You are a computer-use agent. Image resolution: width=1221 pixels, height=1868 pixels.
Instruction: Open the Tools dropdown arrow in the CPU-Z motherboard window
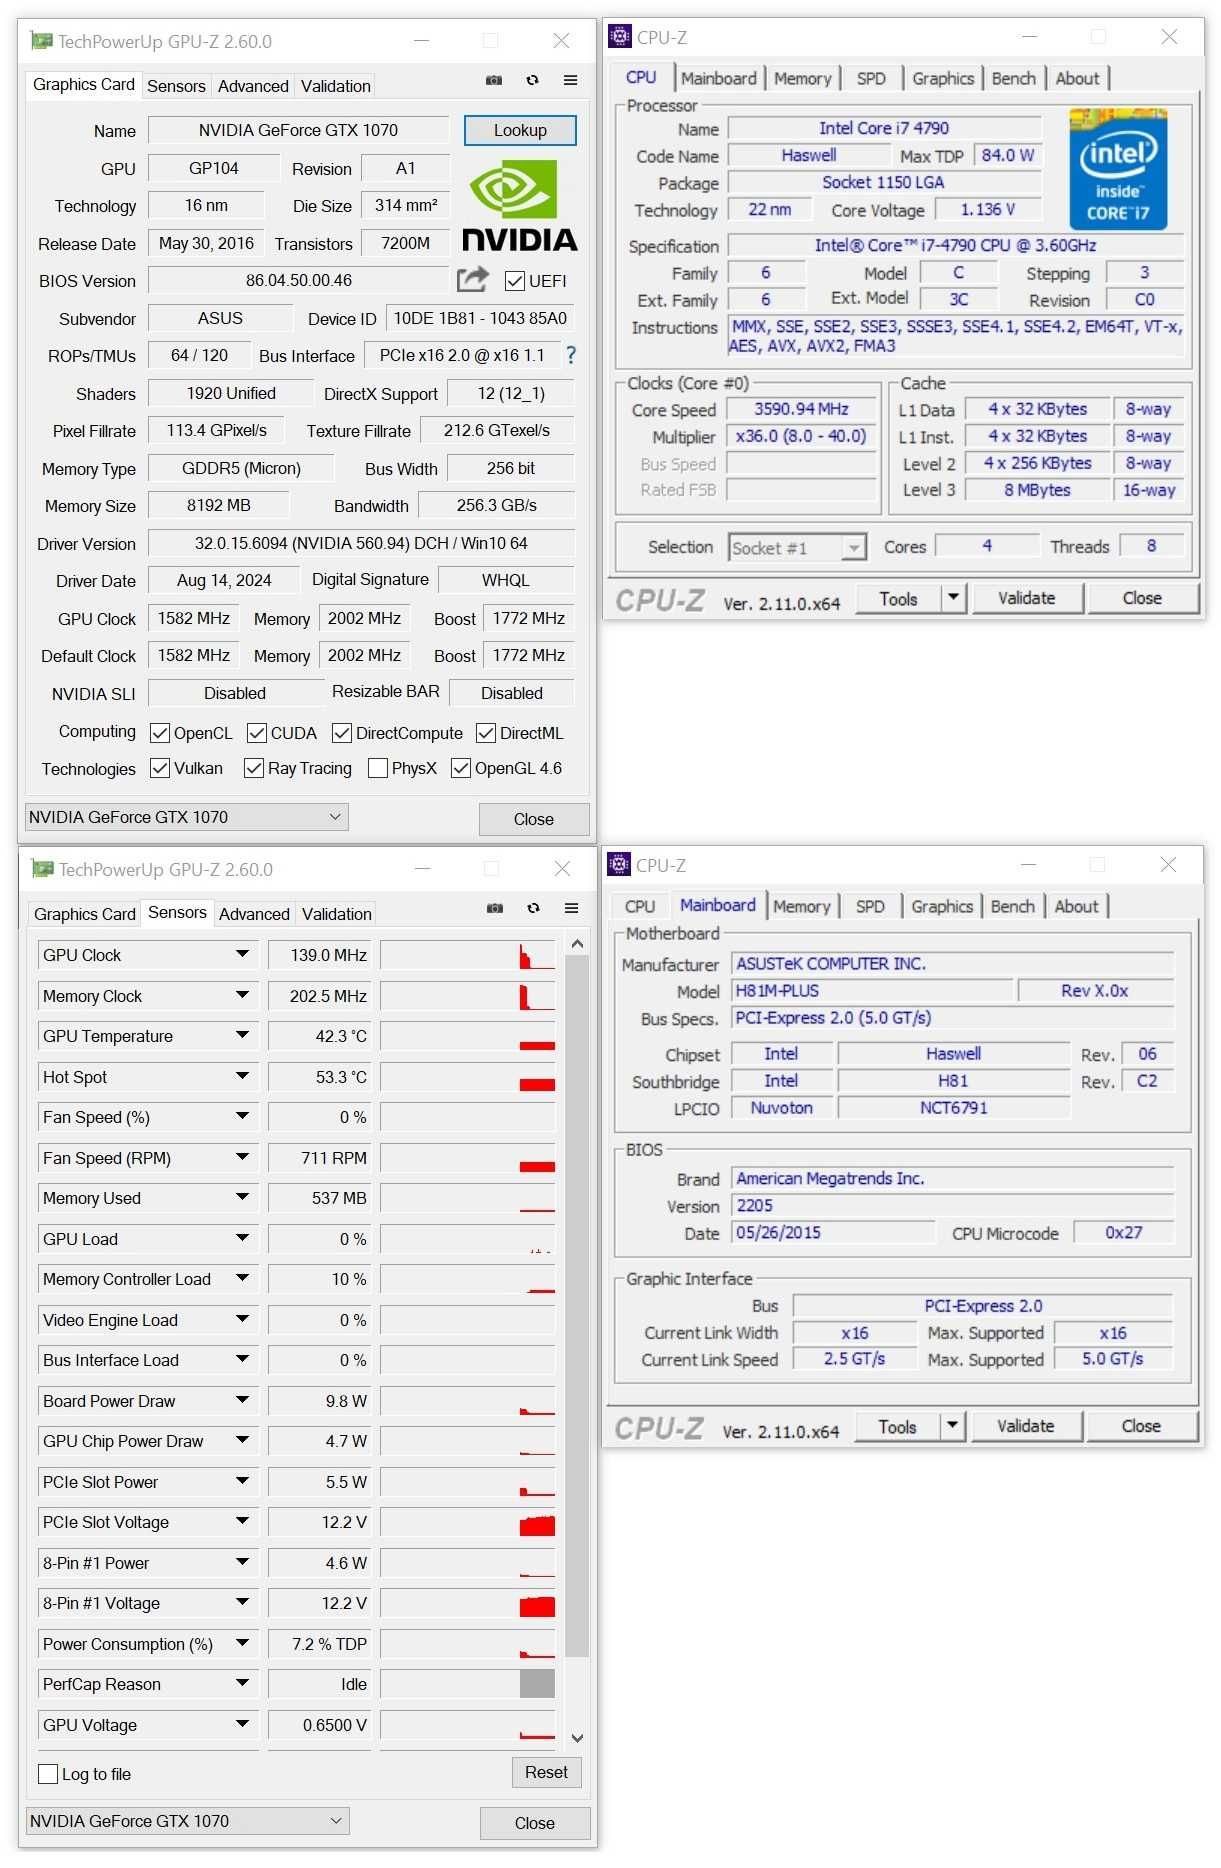point(952,1425)
